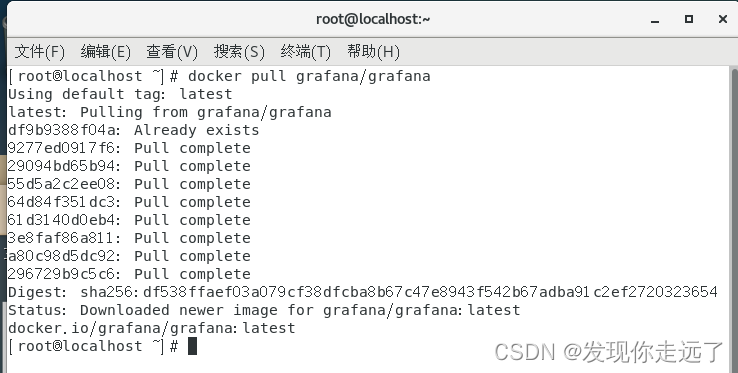738x373 pixels.
Task: Close the root@localhost terminal window
Action: tap(723, 19)
